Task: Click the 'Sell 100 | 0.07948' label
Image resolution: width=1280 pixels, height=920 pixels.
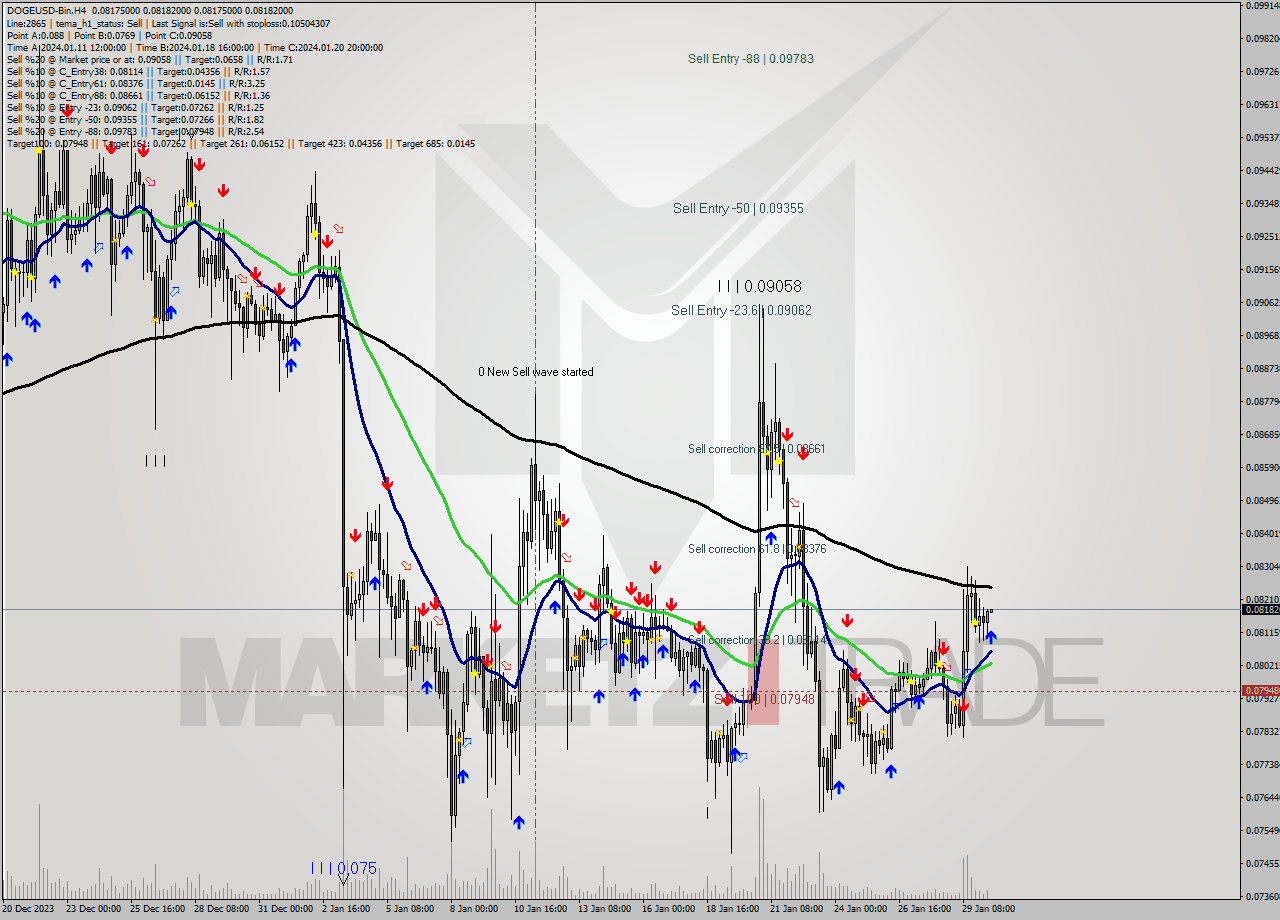Action: point(764,699)
